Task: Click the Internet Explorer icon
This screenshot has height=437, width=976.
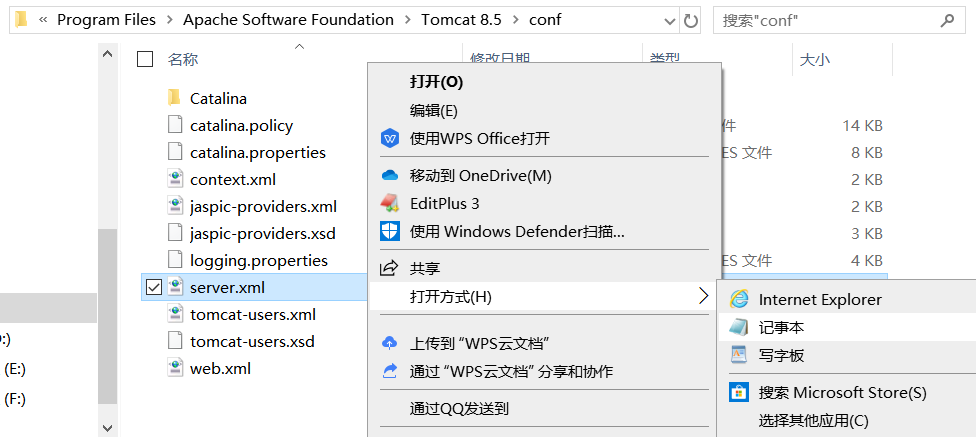Action: 739,299
